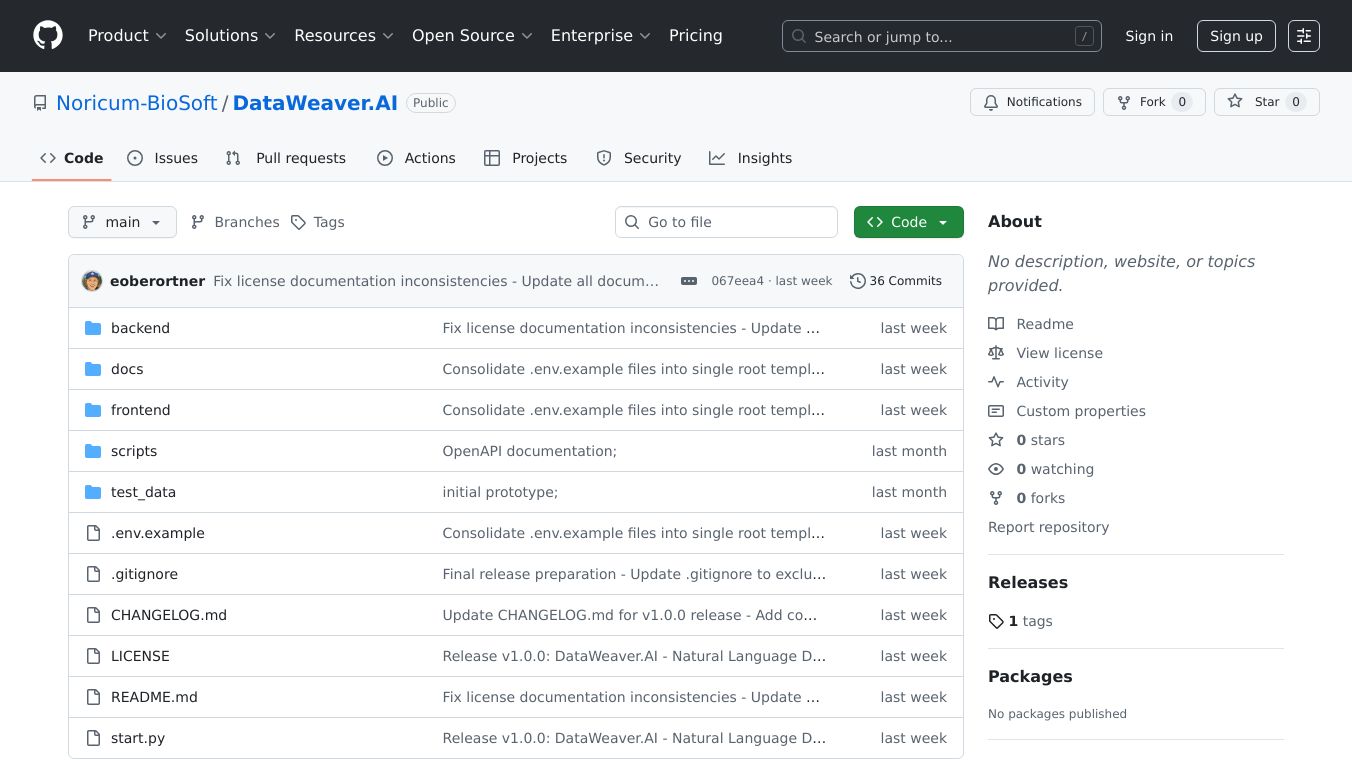1352x760 pixels.
Task: Open the settings icon next to Sign up
Action: [x=1303, y=36]
